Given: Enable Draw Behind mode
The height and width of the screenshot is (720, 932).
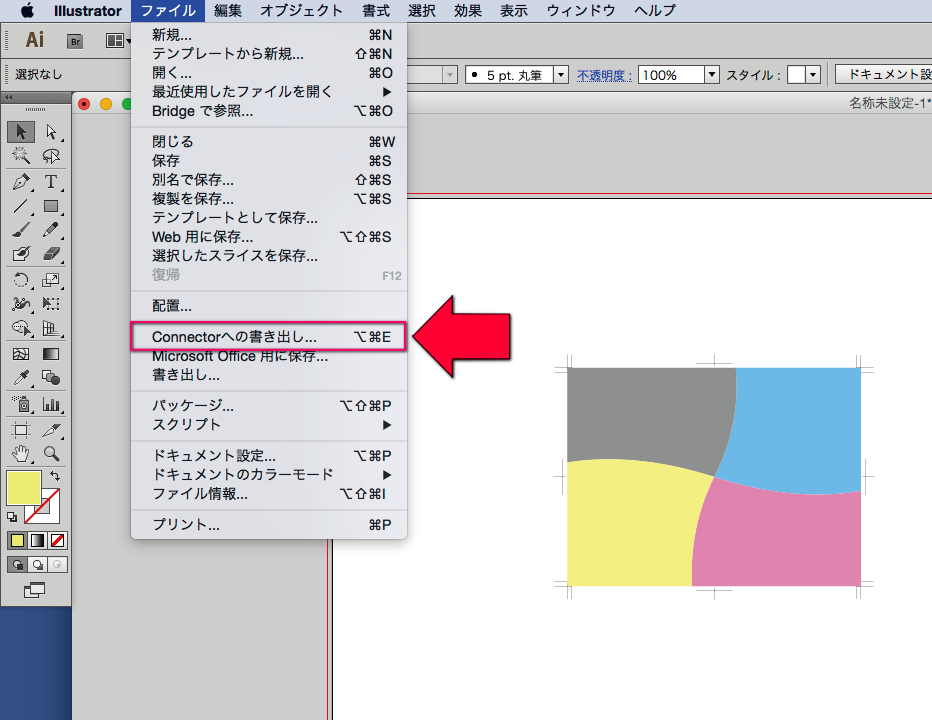Looking at the screenshot, I should point(37,564).
